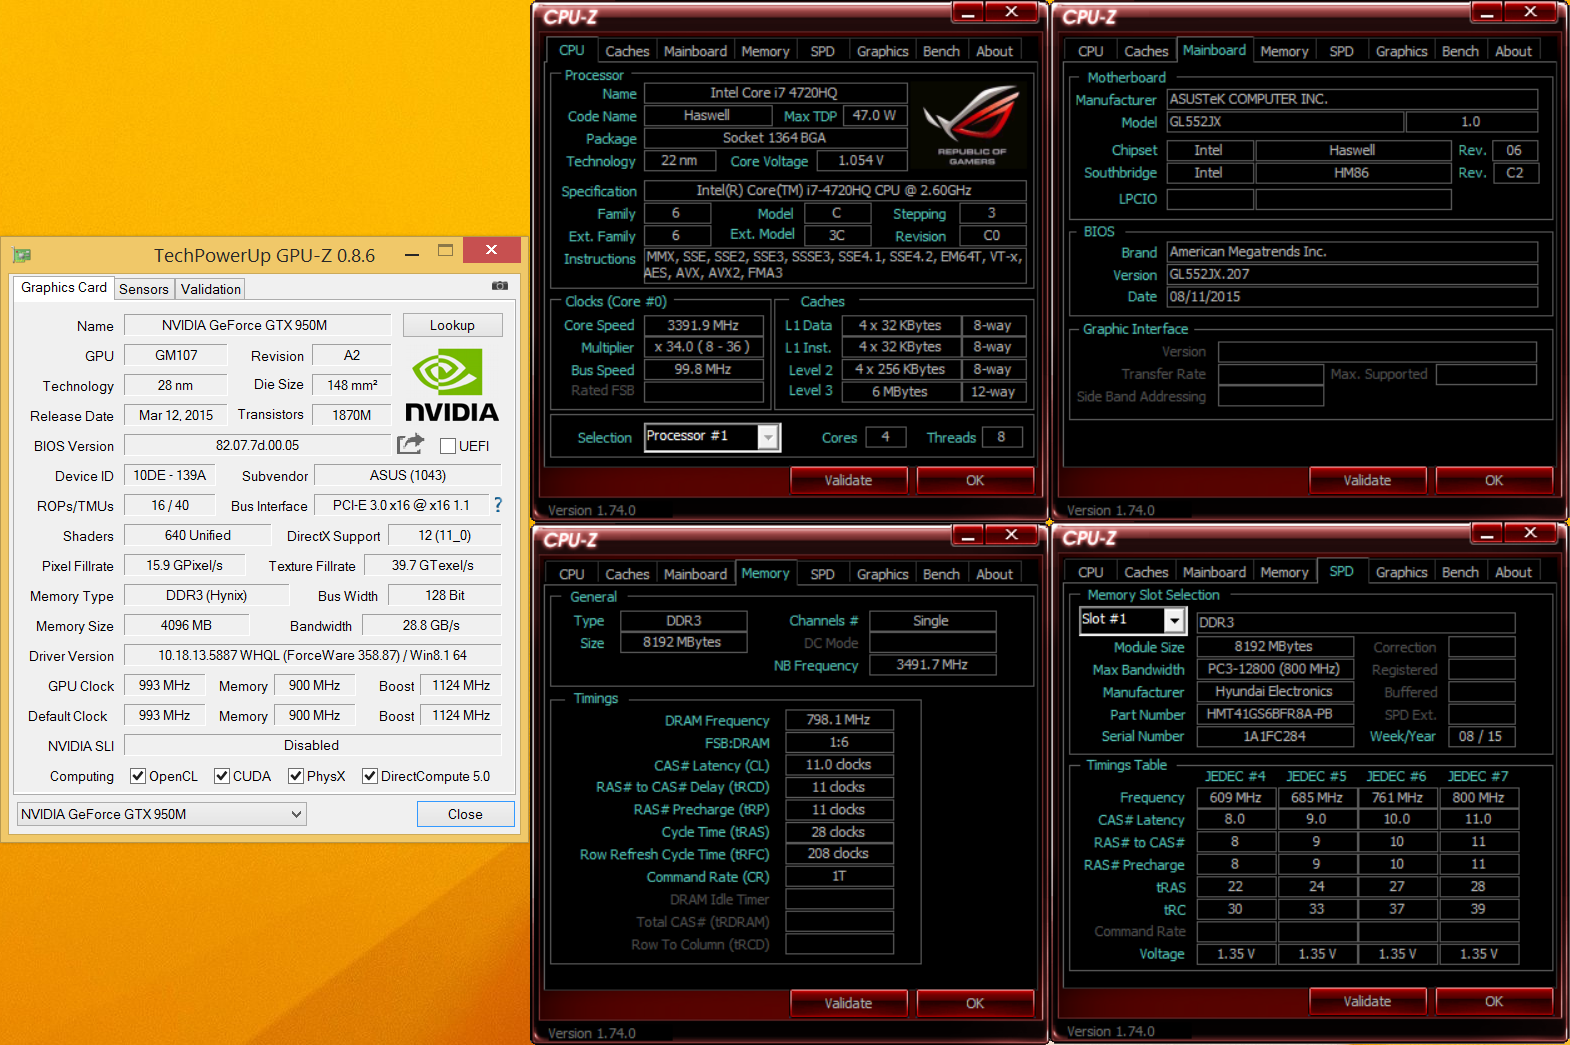Image resolution: width=1570 pixels, height=1045 pixels.
Task: Open Caches tab in the CPU-Z CPU window
Action: coord(627,51)
